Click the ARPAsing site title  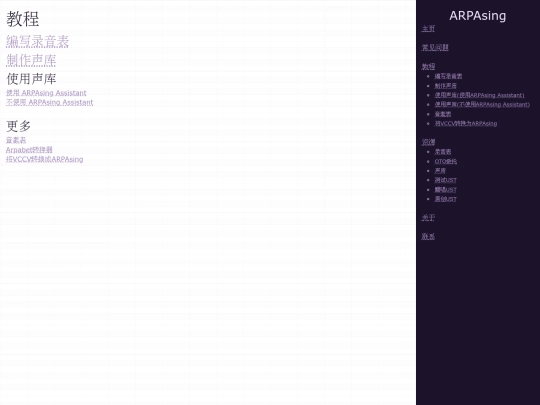pyautogui.click(x=478, y=16)
